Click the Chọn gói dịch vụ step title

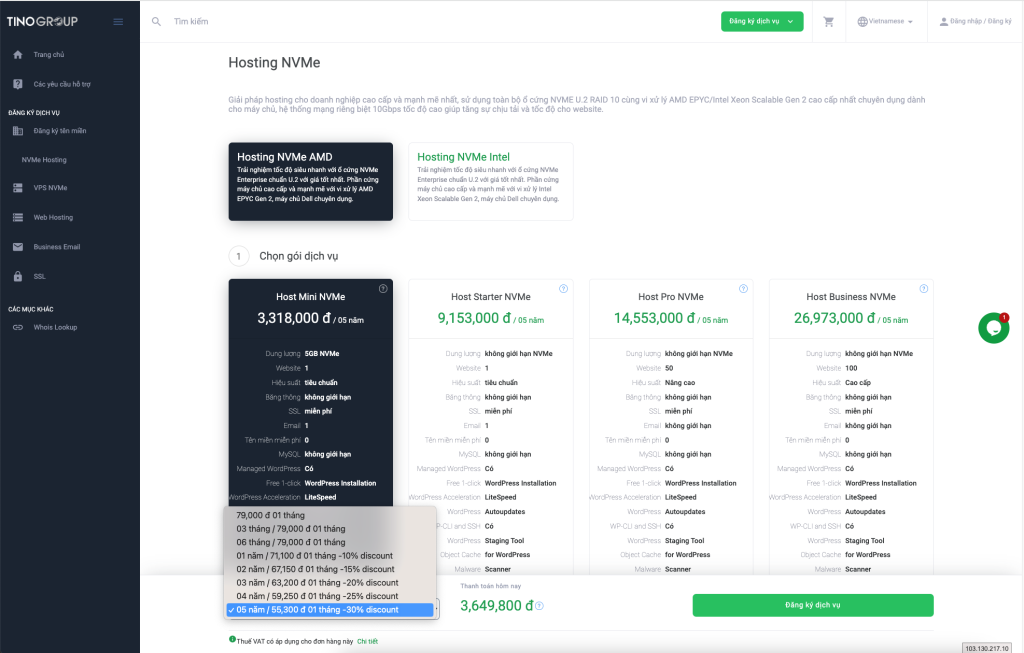(x=298, y=256)
